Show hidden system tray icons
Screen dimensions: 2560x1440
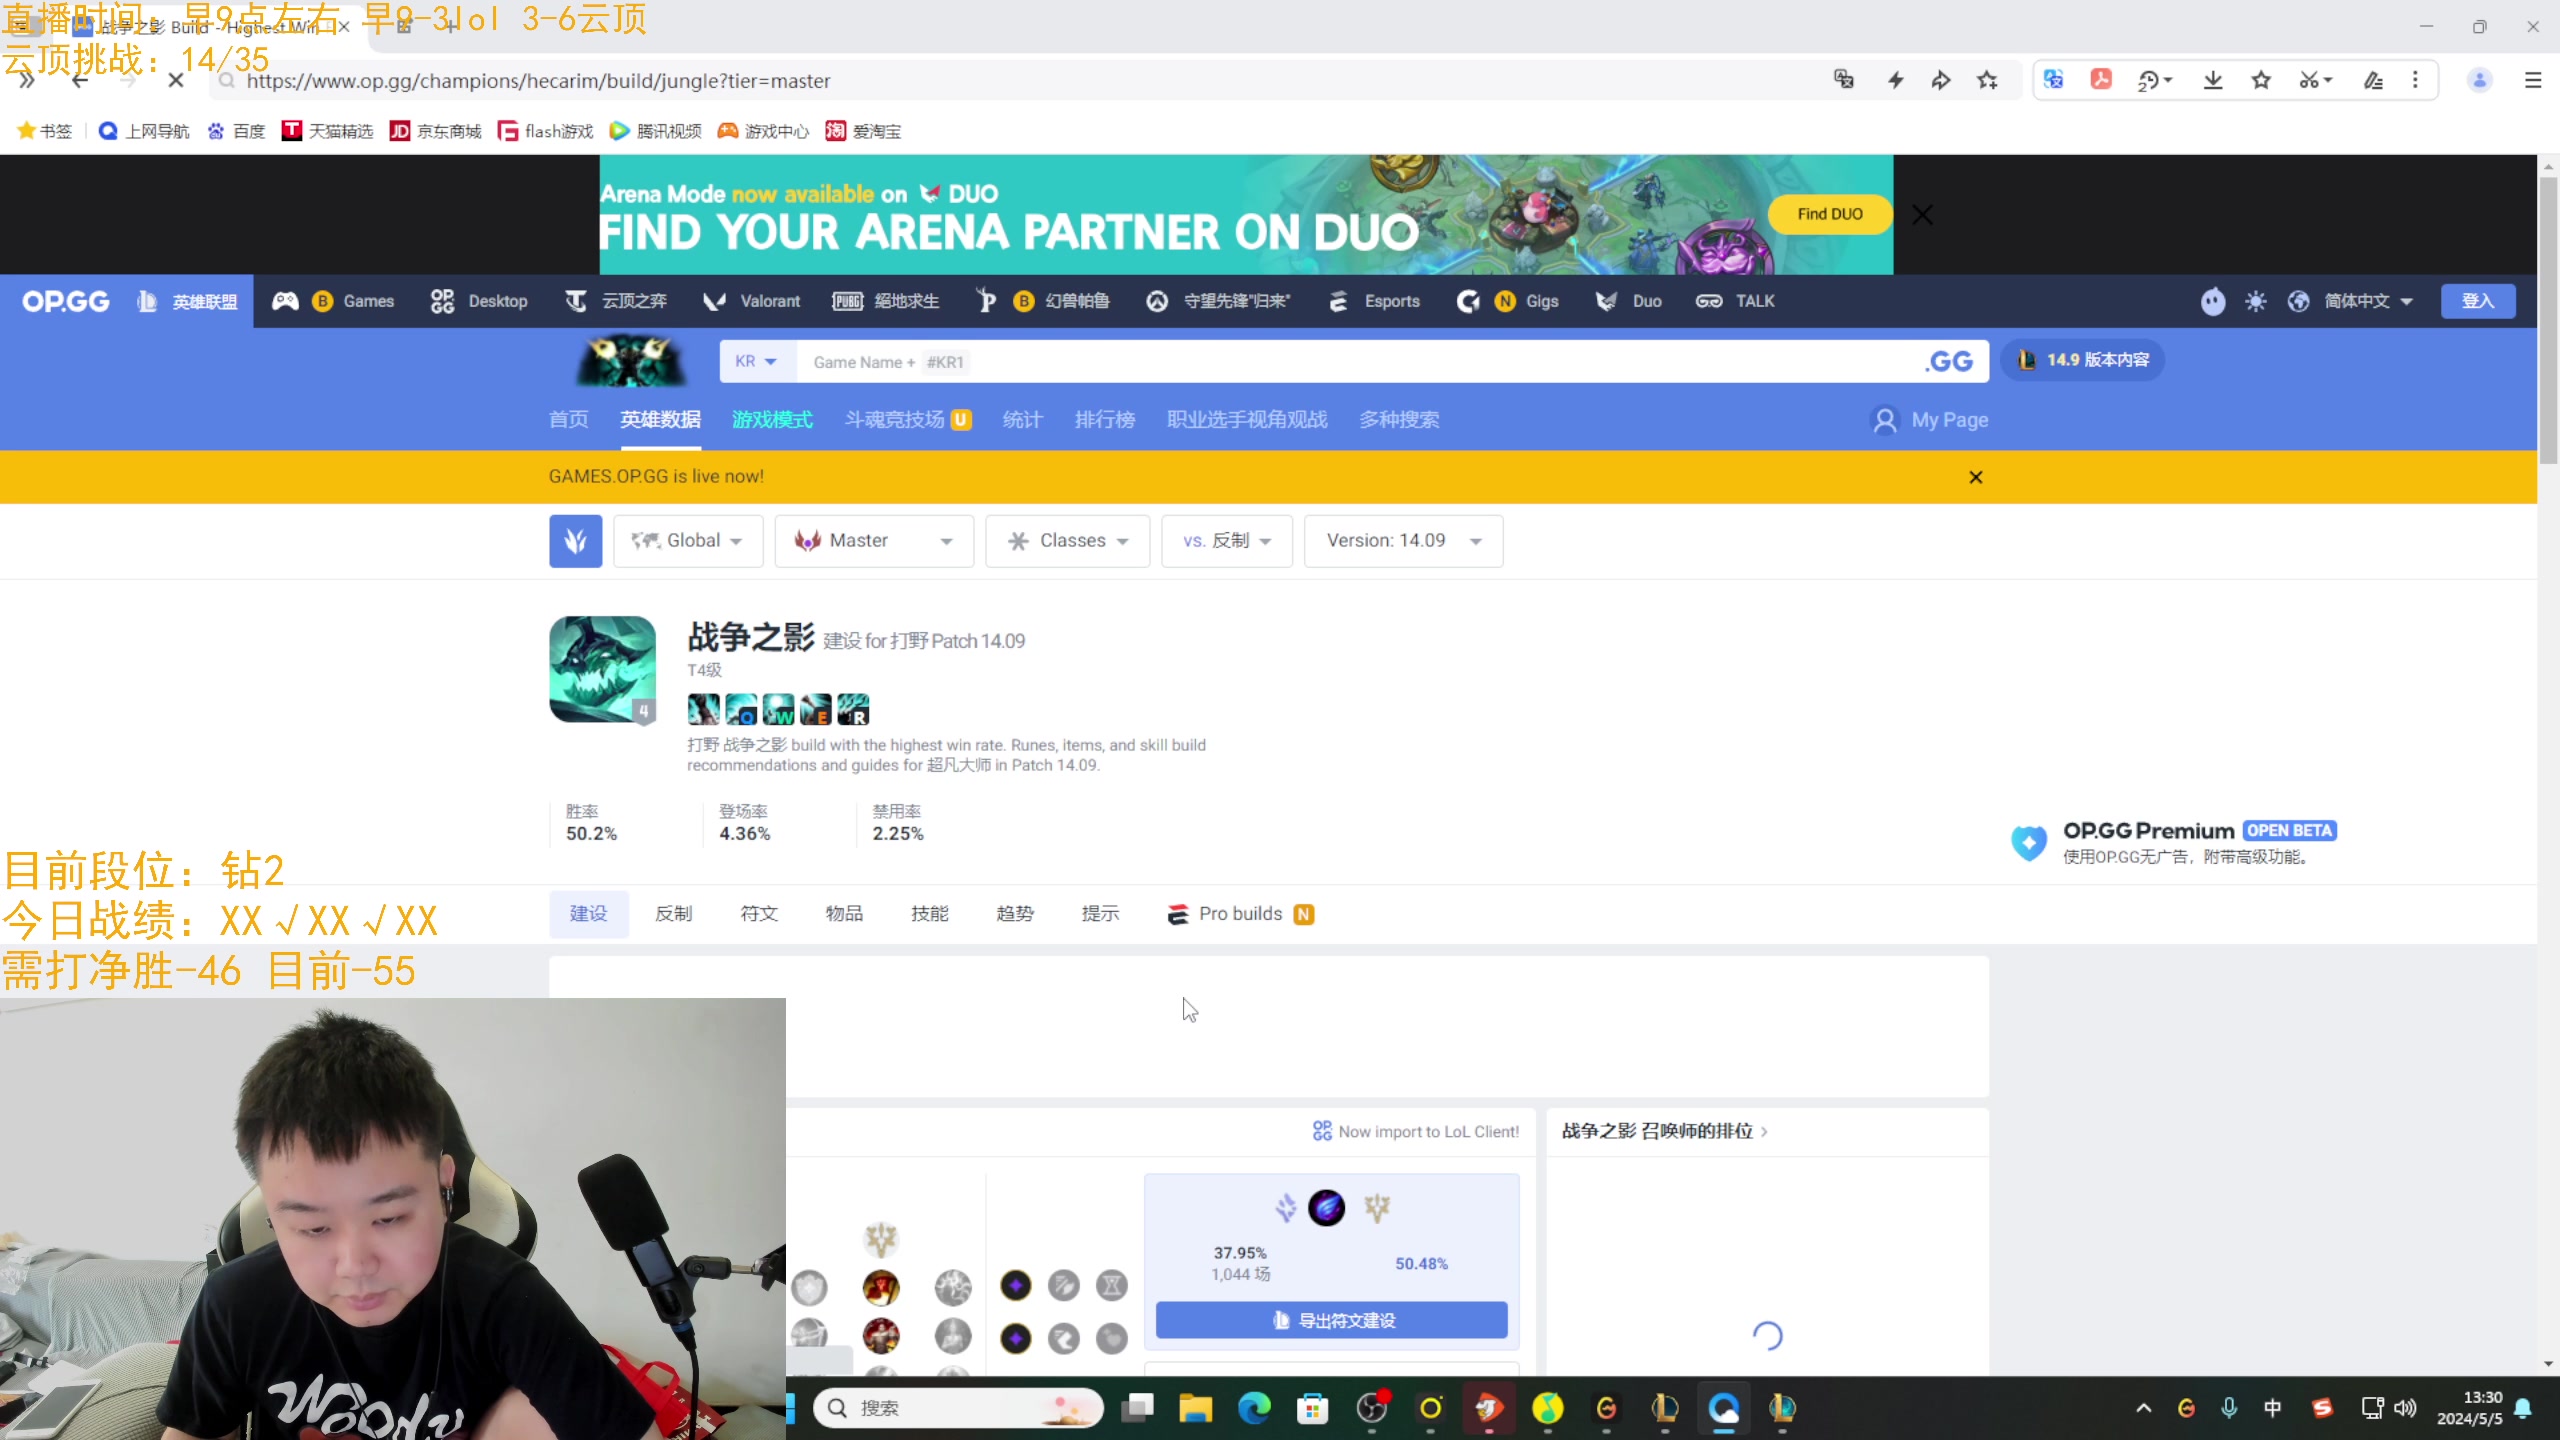pos(2143,1408)
